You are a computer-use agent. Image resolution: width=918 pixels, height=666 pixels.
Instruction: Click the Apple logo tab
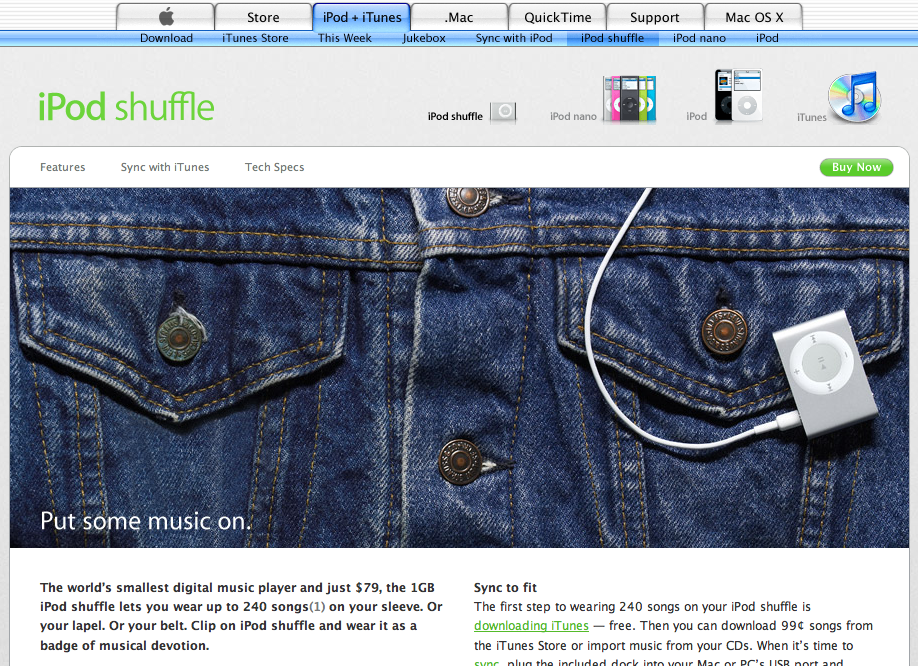tap(166, 17)
